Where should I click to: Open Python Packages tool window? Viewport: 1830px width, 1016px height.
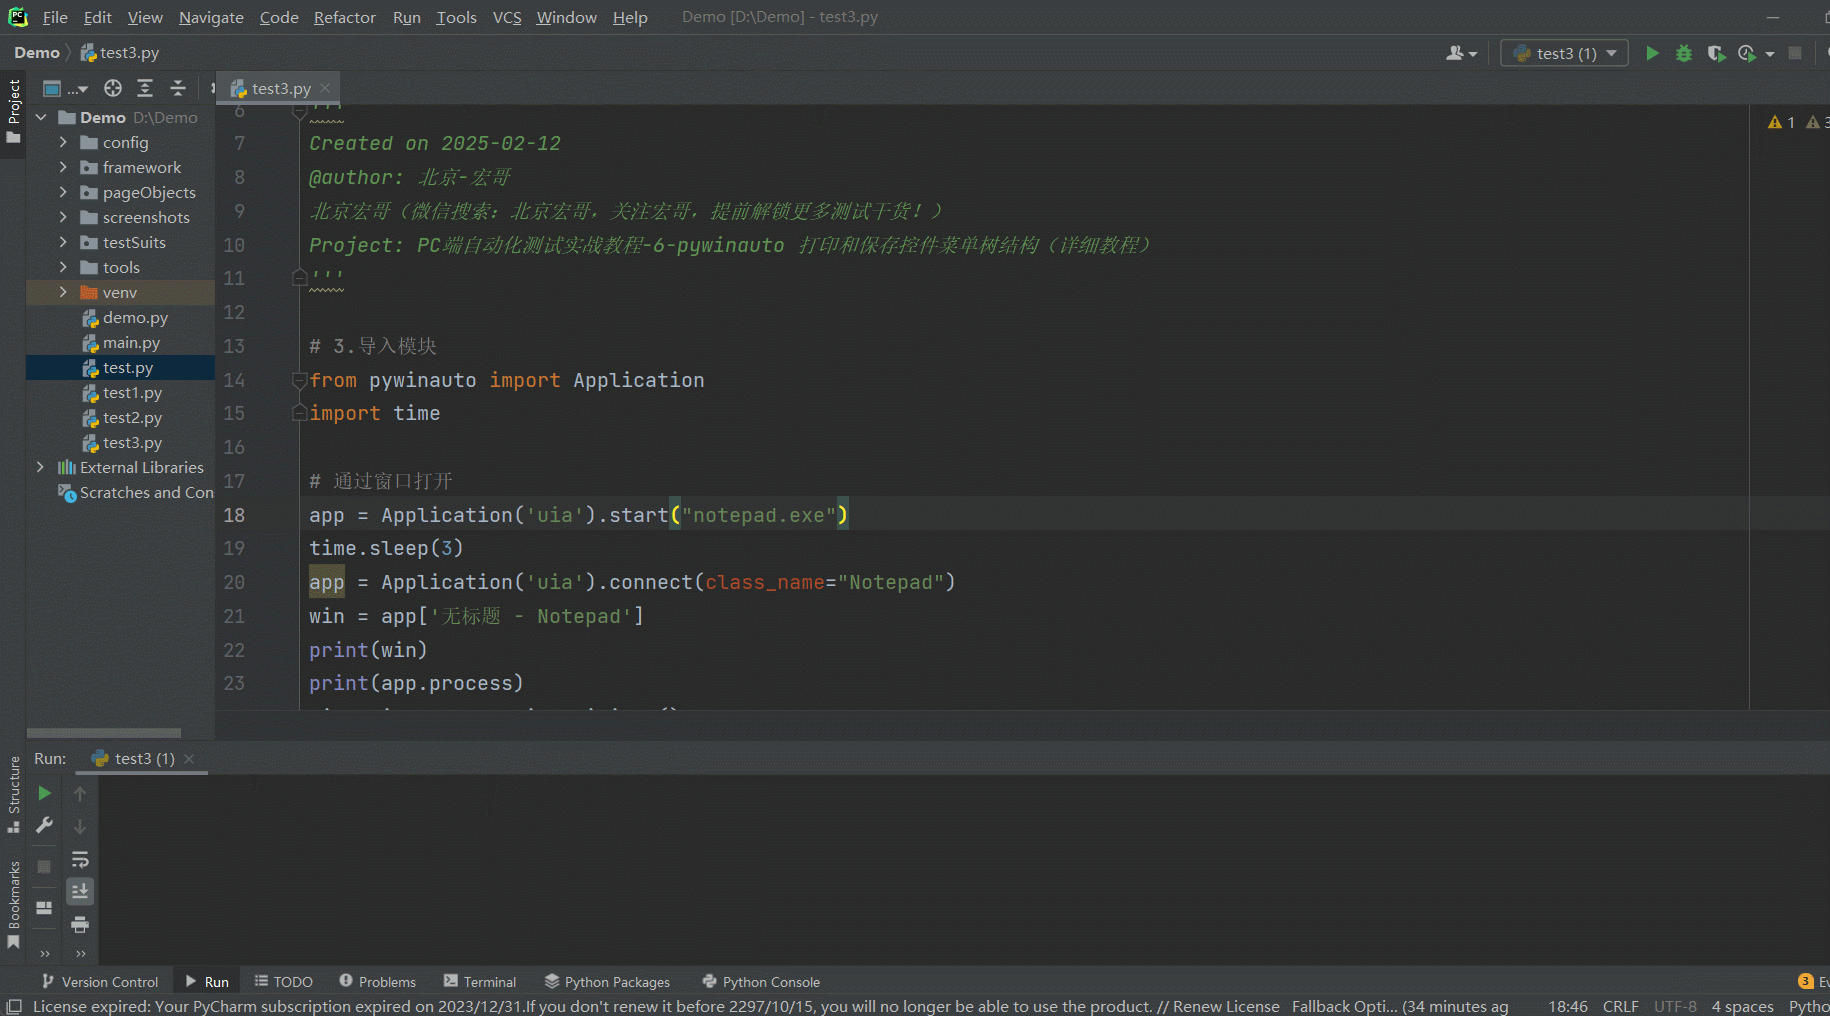[607, 982]
